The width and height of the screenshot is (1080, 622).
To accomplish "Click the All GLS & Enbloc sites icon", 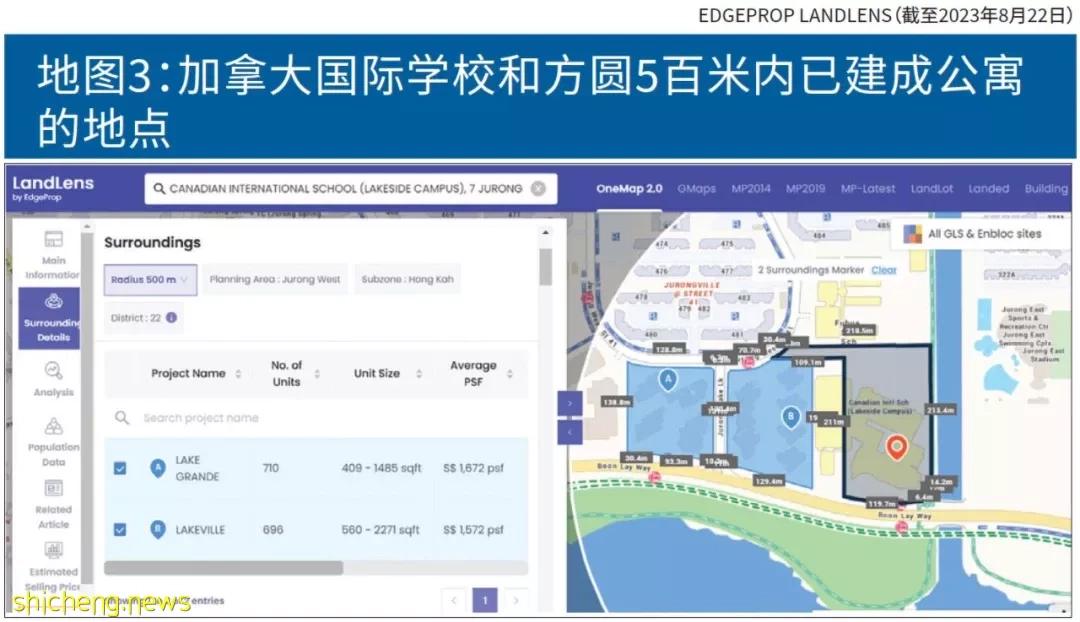I will (913, 234).
